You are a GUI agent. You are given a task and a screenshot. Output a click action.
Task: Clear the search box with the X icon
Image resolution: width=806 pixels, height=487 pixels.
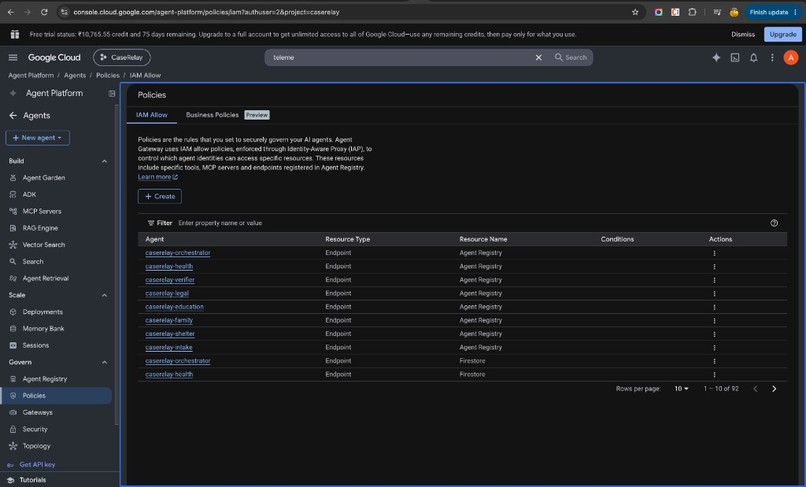pyautogui.click(x=539, y=58)
